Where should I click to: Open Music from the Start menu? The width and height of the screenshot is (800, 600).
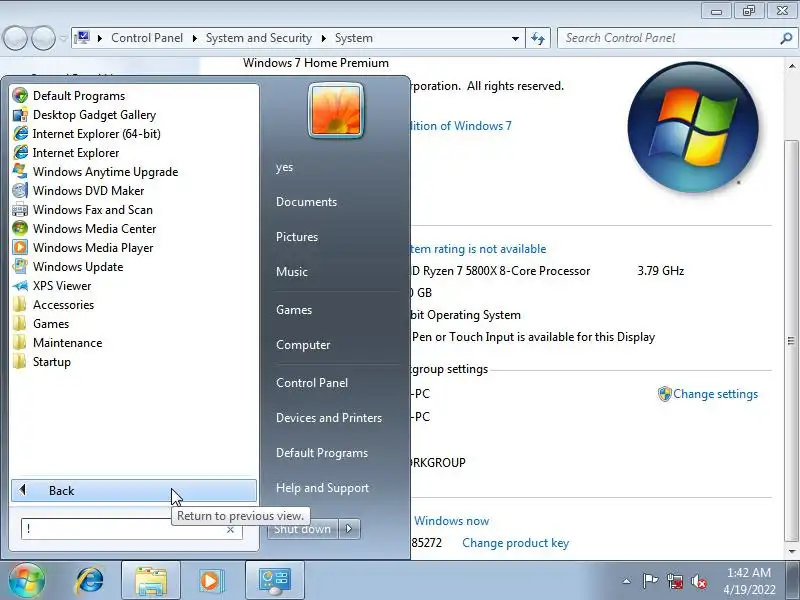[292, 271]
